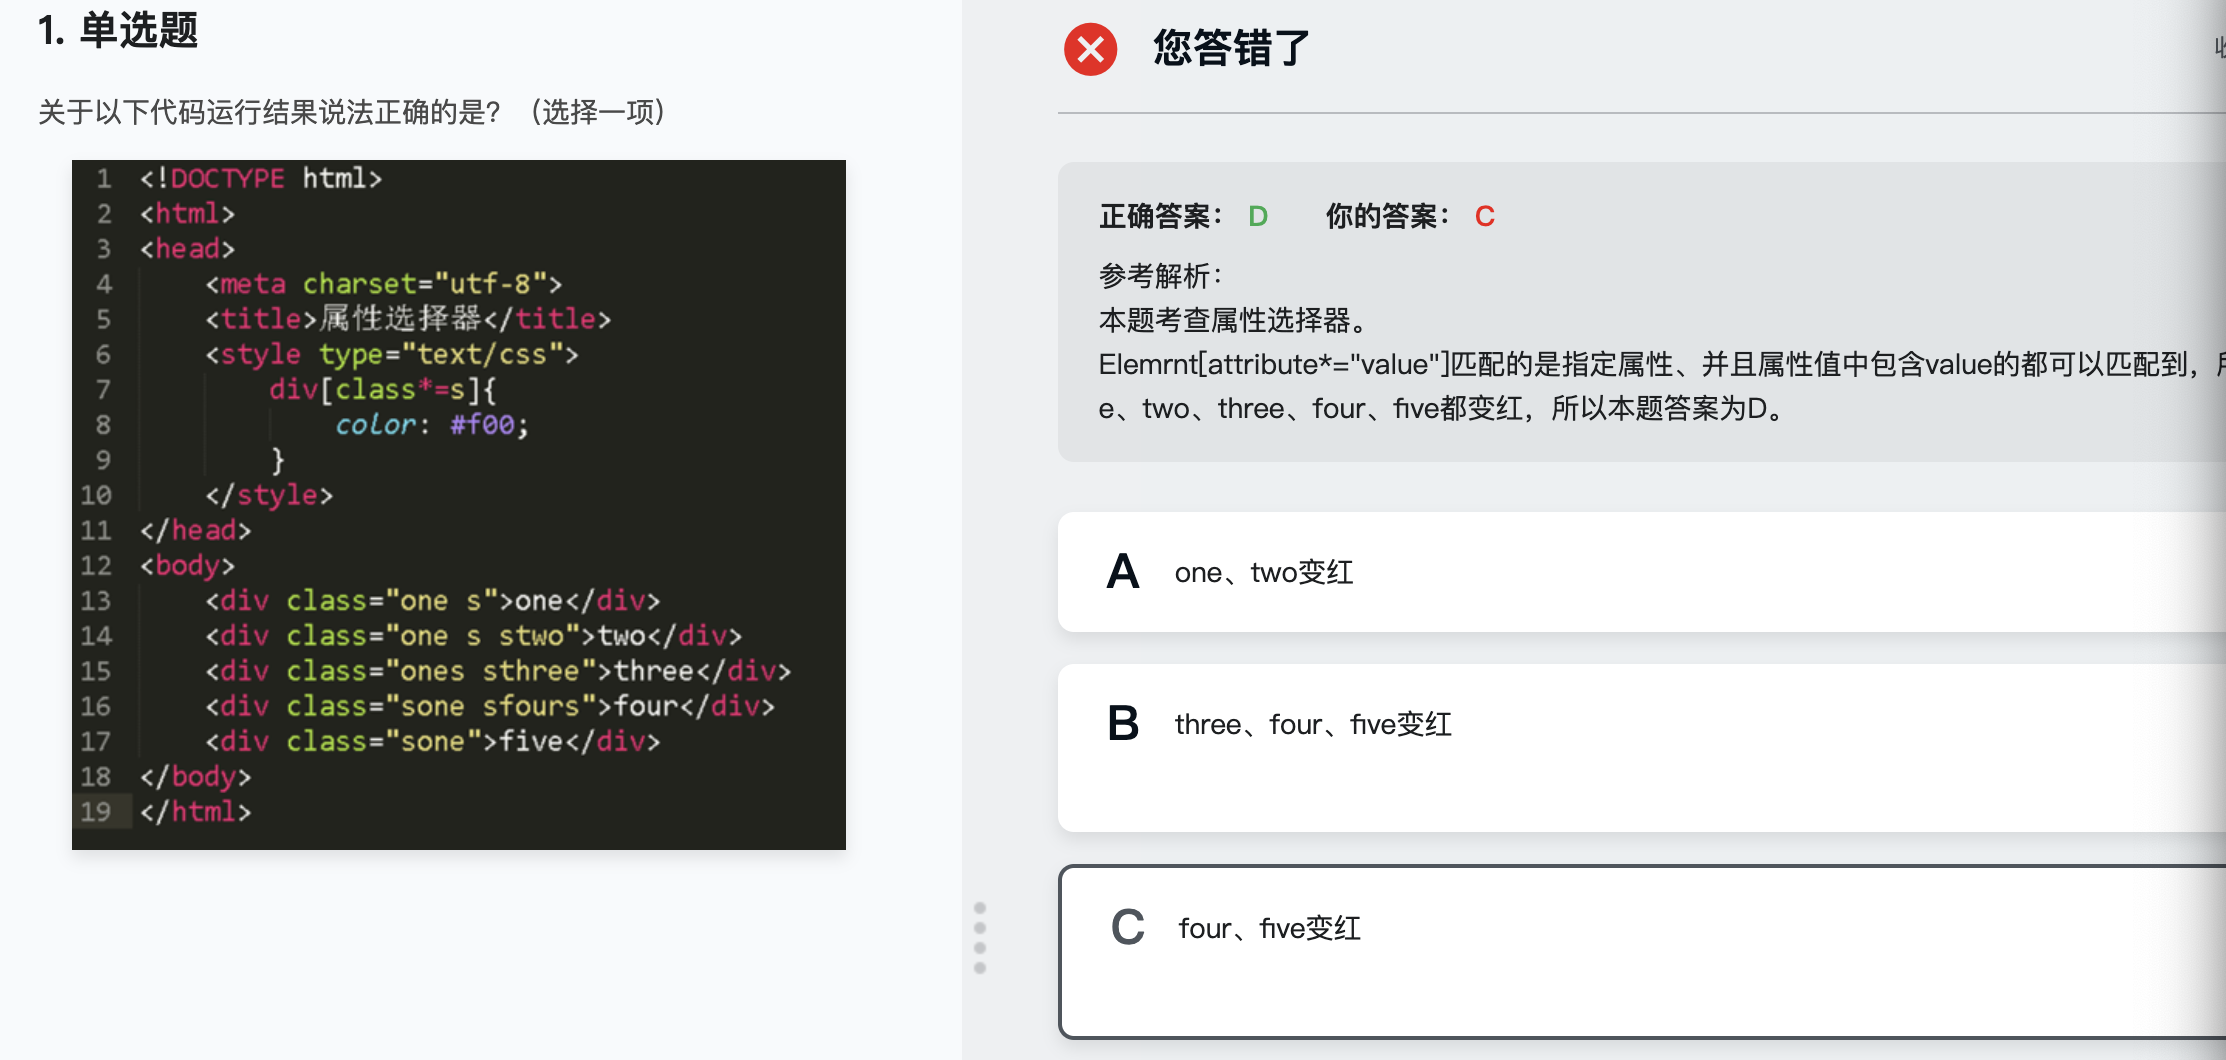This screenshot has height=1060, width=2226.
Task: Select answer option C four, five变红
Action: coord(1642,952)
